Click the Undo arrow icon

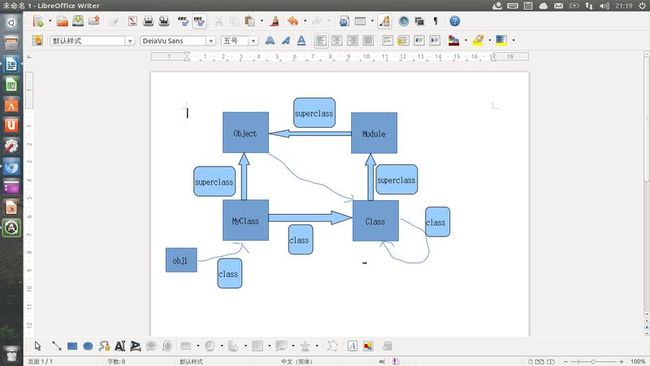tap(293, 21)
